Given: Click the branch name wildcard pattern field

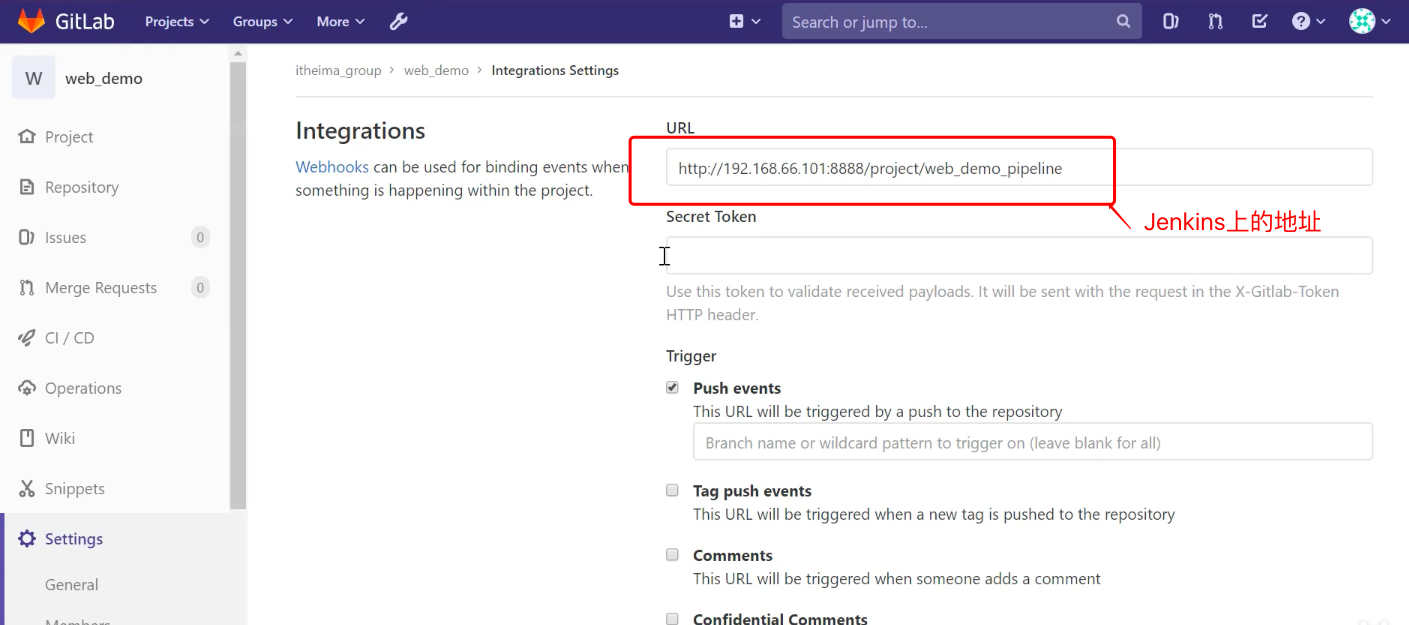Looking at the screenshot, I should click(x=1032, y=442).
